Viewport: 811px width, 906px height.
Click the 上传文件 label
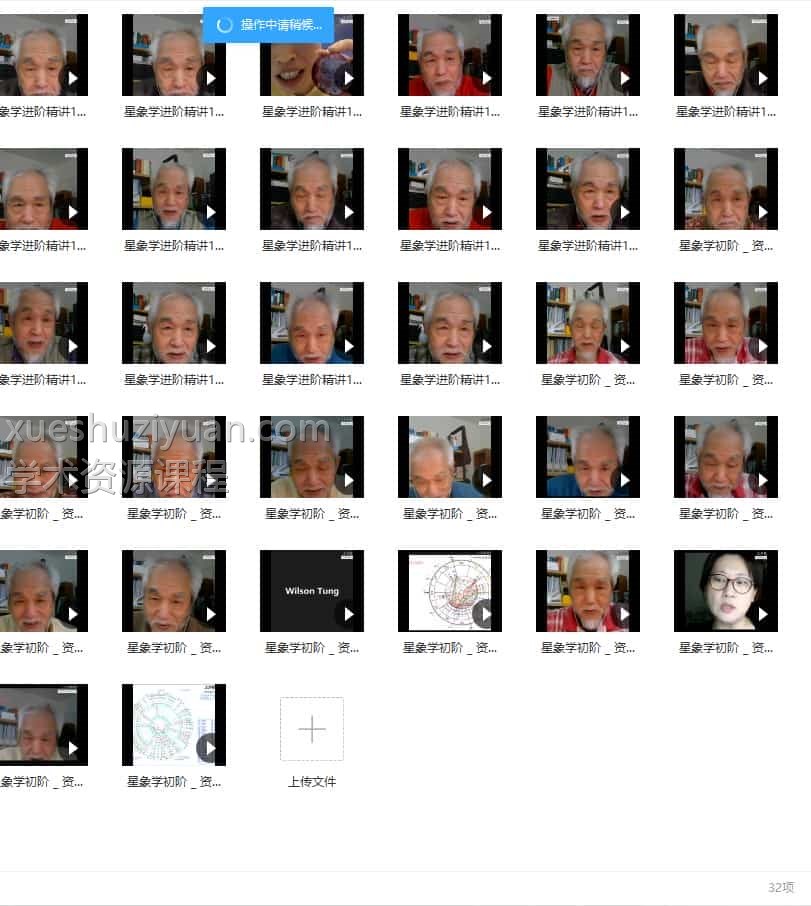click(312, 782)
